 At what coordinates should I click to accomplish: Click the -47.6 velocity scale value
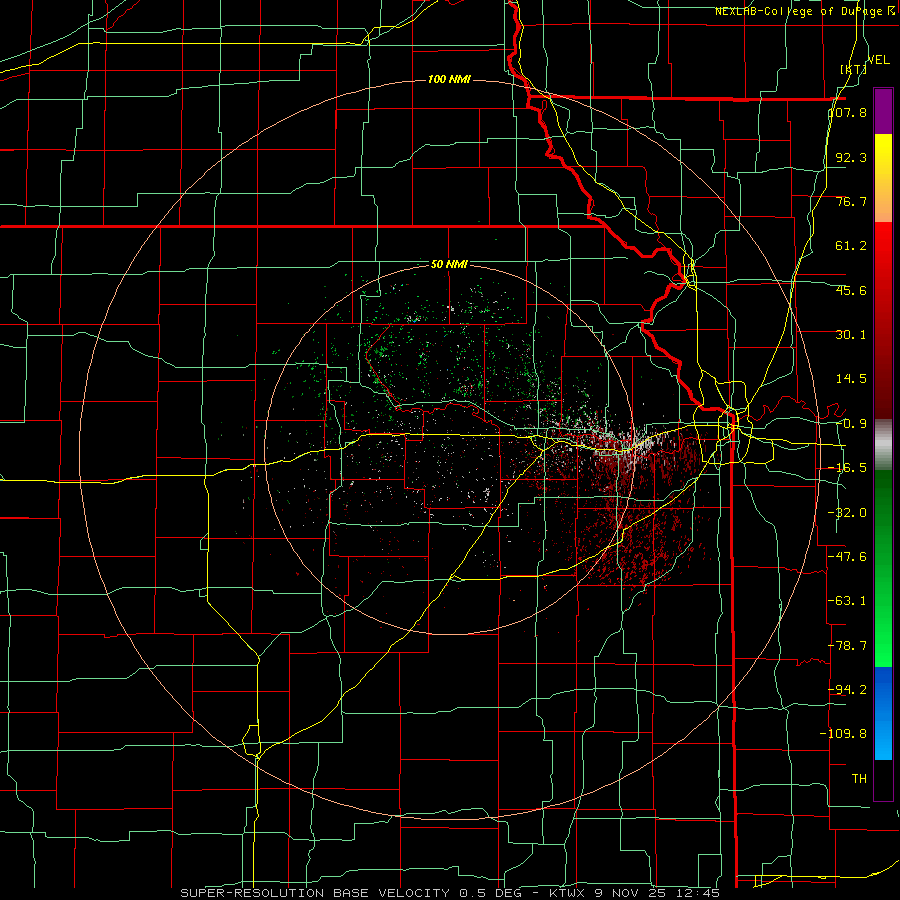(848, 557)
